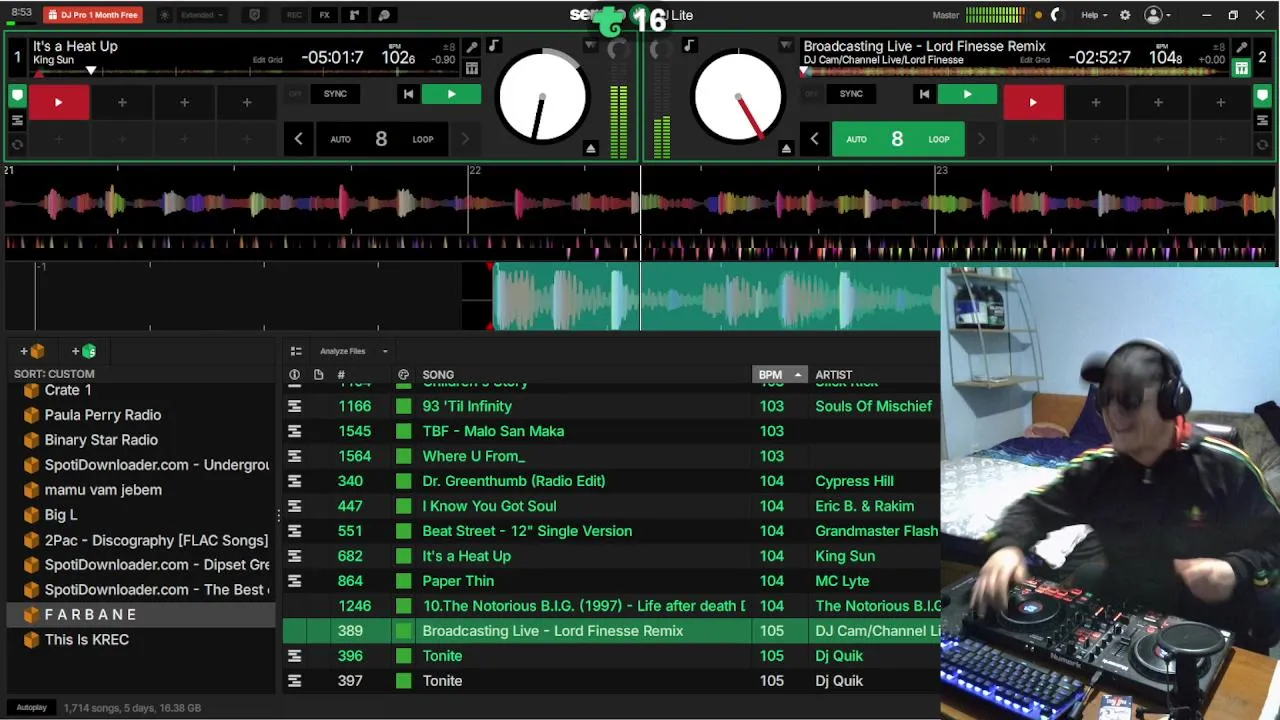Eject track from deck 1

[x=591, y=148]
